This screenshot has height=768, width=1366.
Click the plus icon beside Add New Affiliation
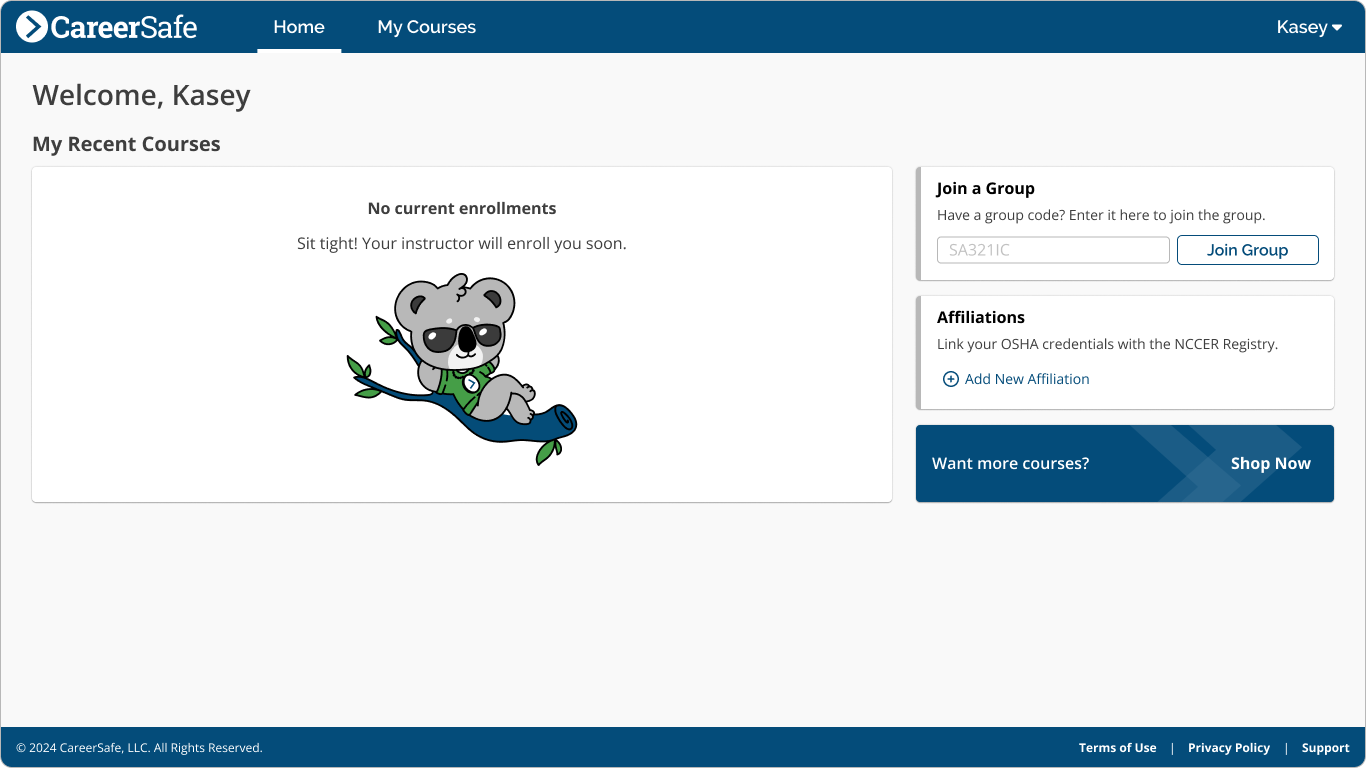click(951, 379)
